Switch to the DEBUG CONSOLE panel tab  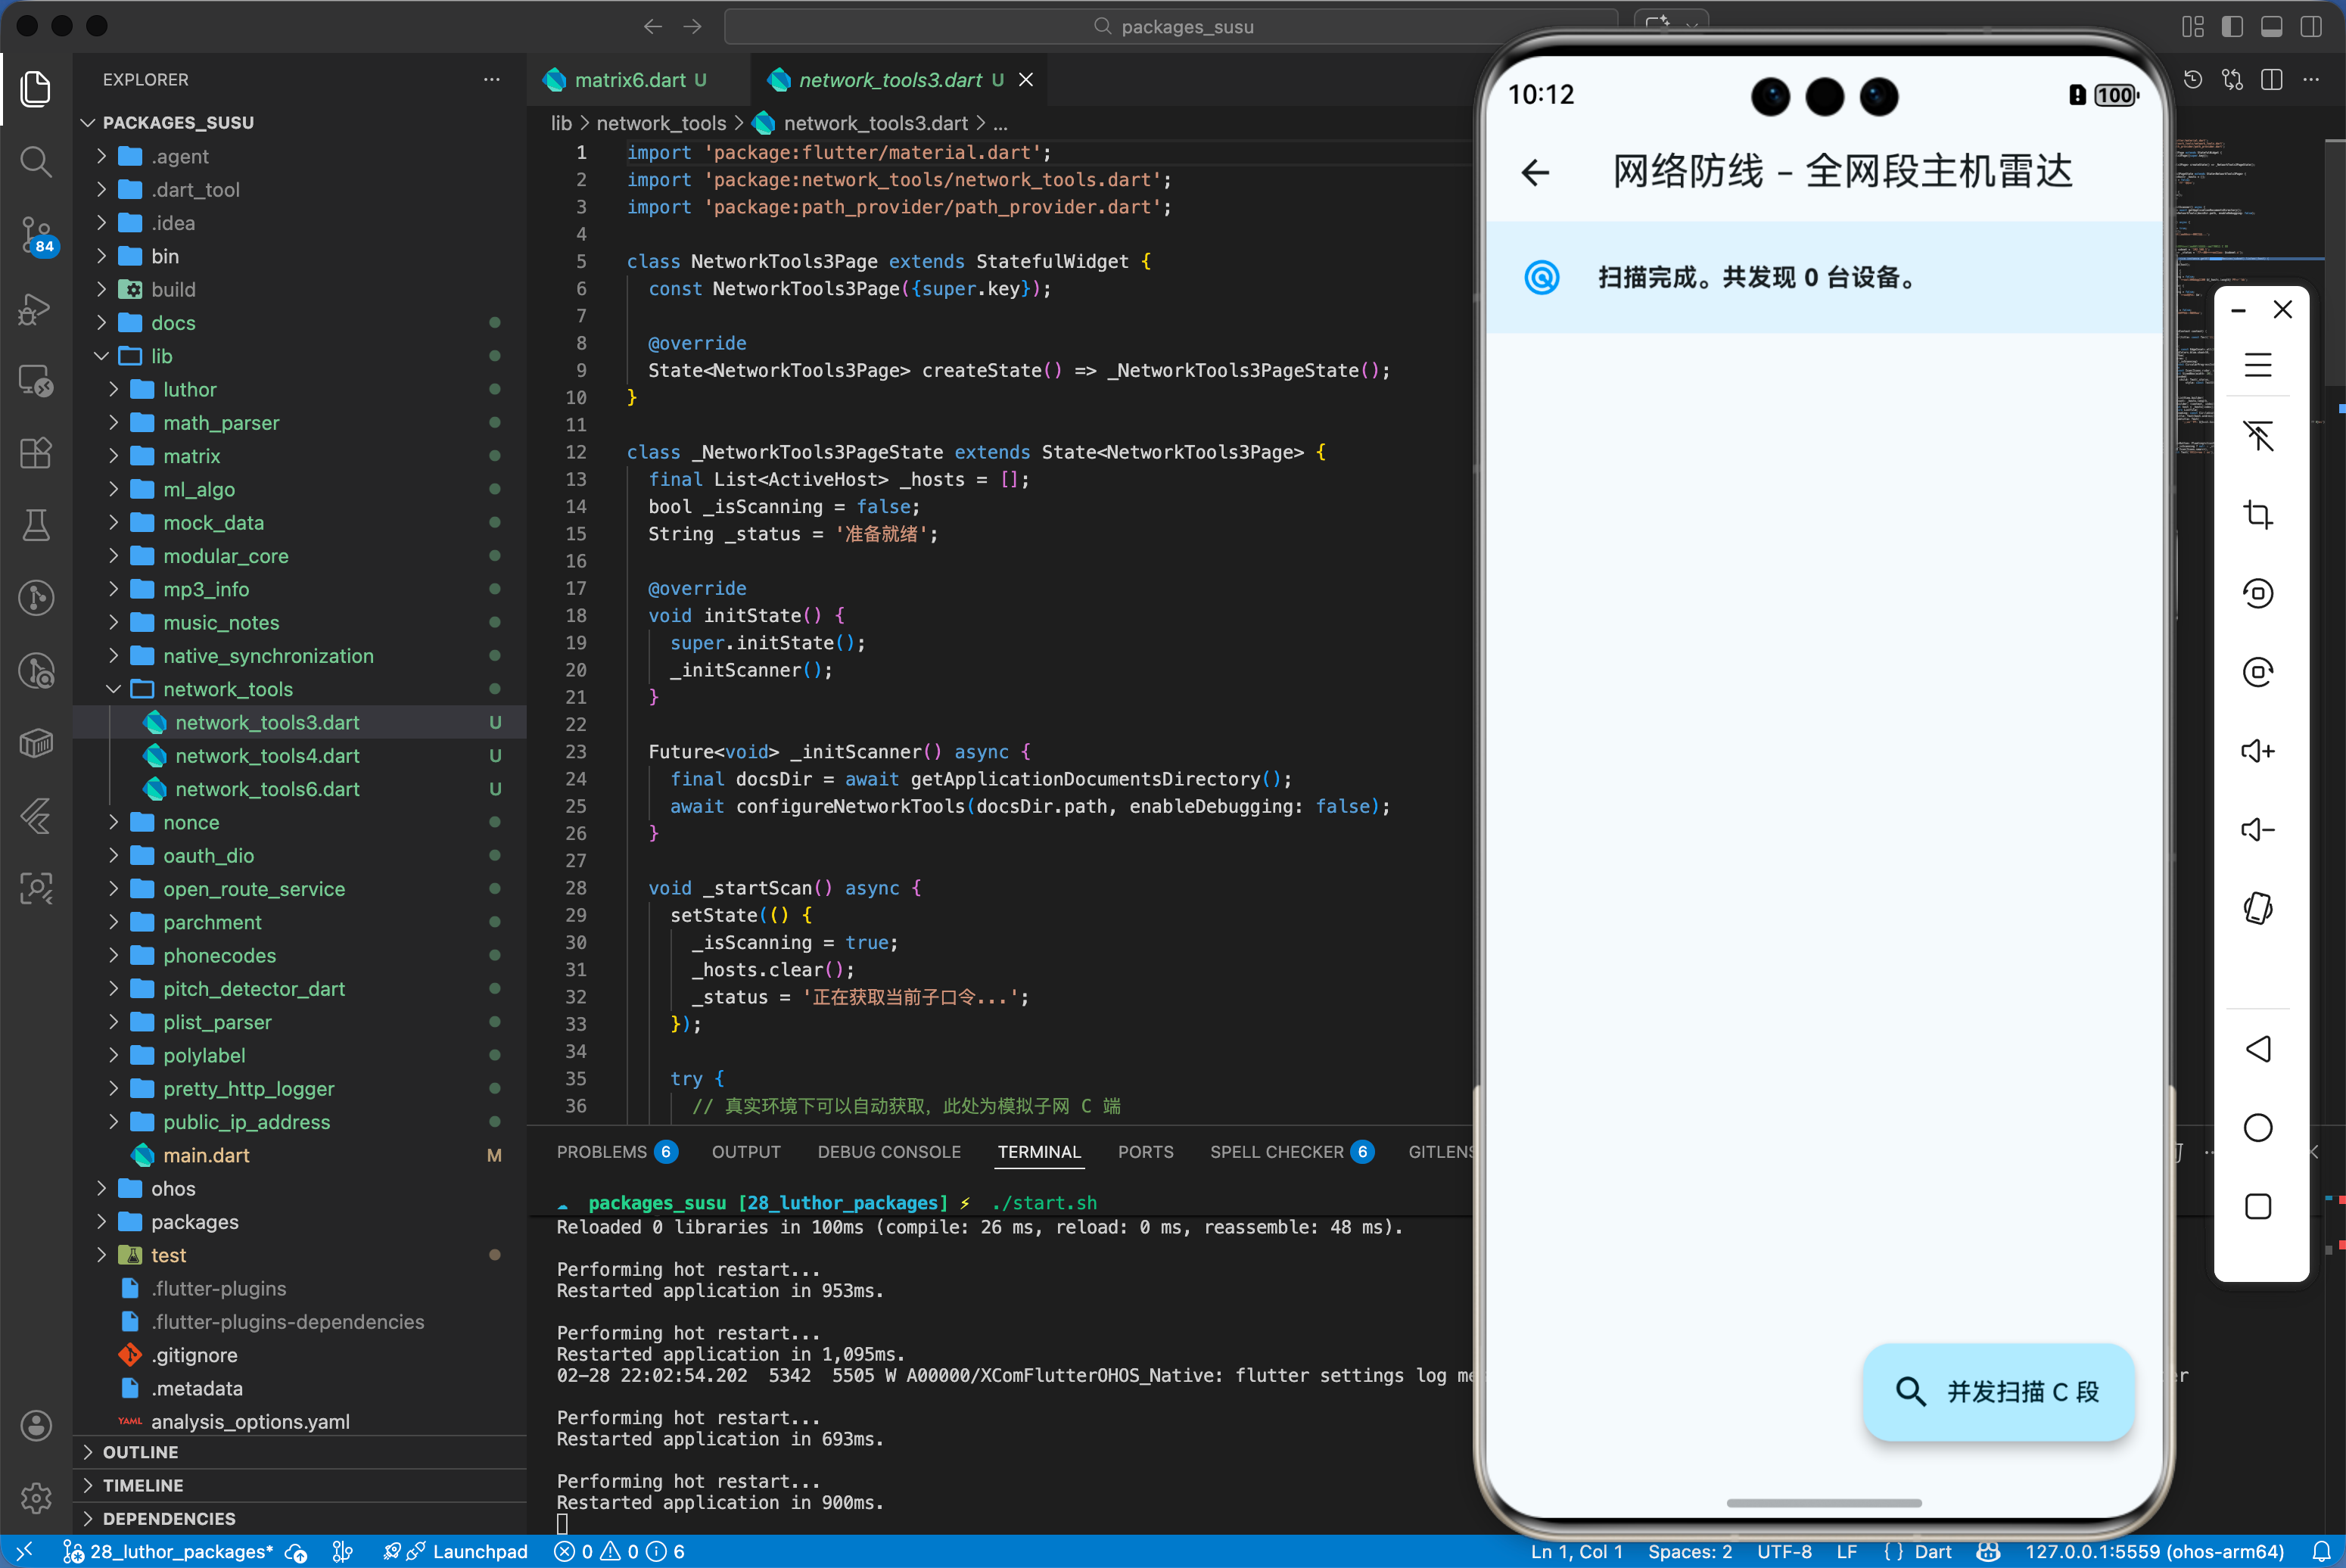point(888,1152)
